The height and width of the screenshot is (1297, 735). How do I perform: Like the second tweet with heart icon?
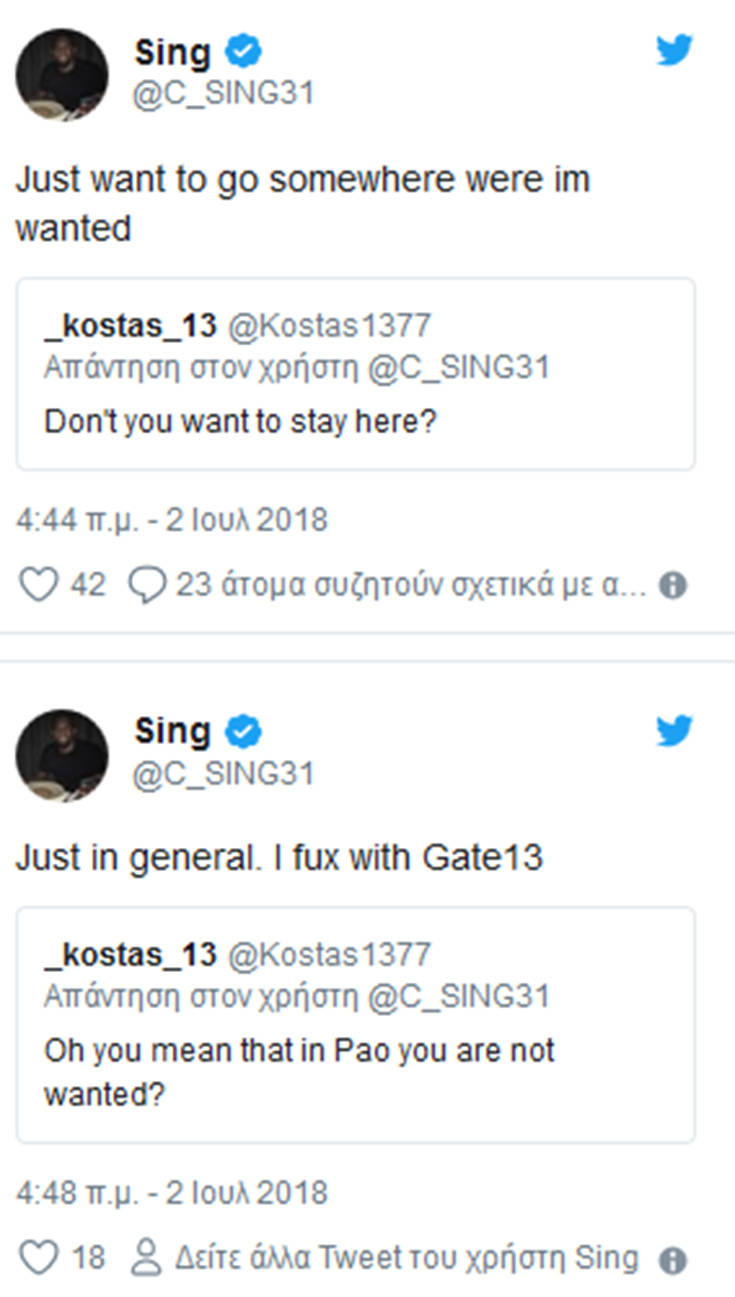[x=39, y=1257]
